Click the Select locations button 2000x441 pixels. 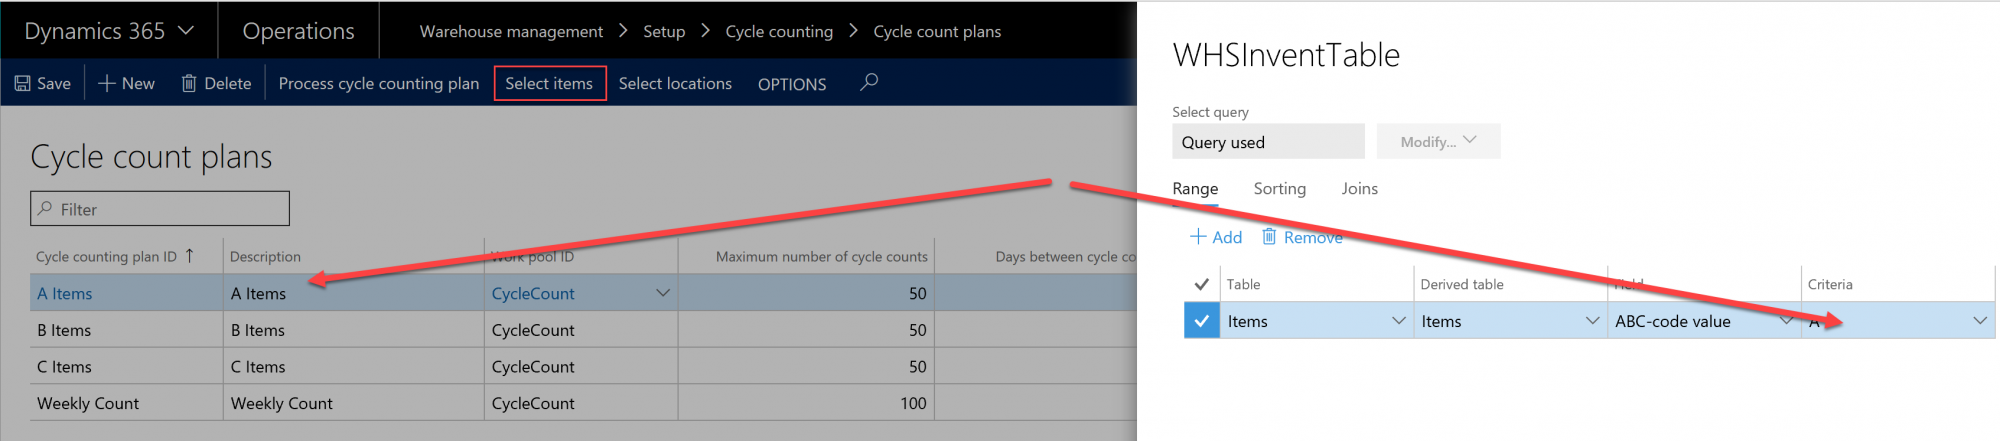coord(675,84)
